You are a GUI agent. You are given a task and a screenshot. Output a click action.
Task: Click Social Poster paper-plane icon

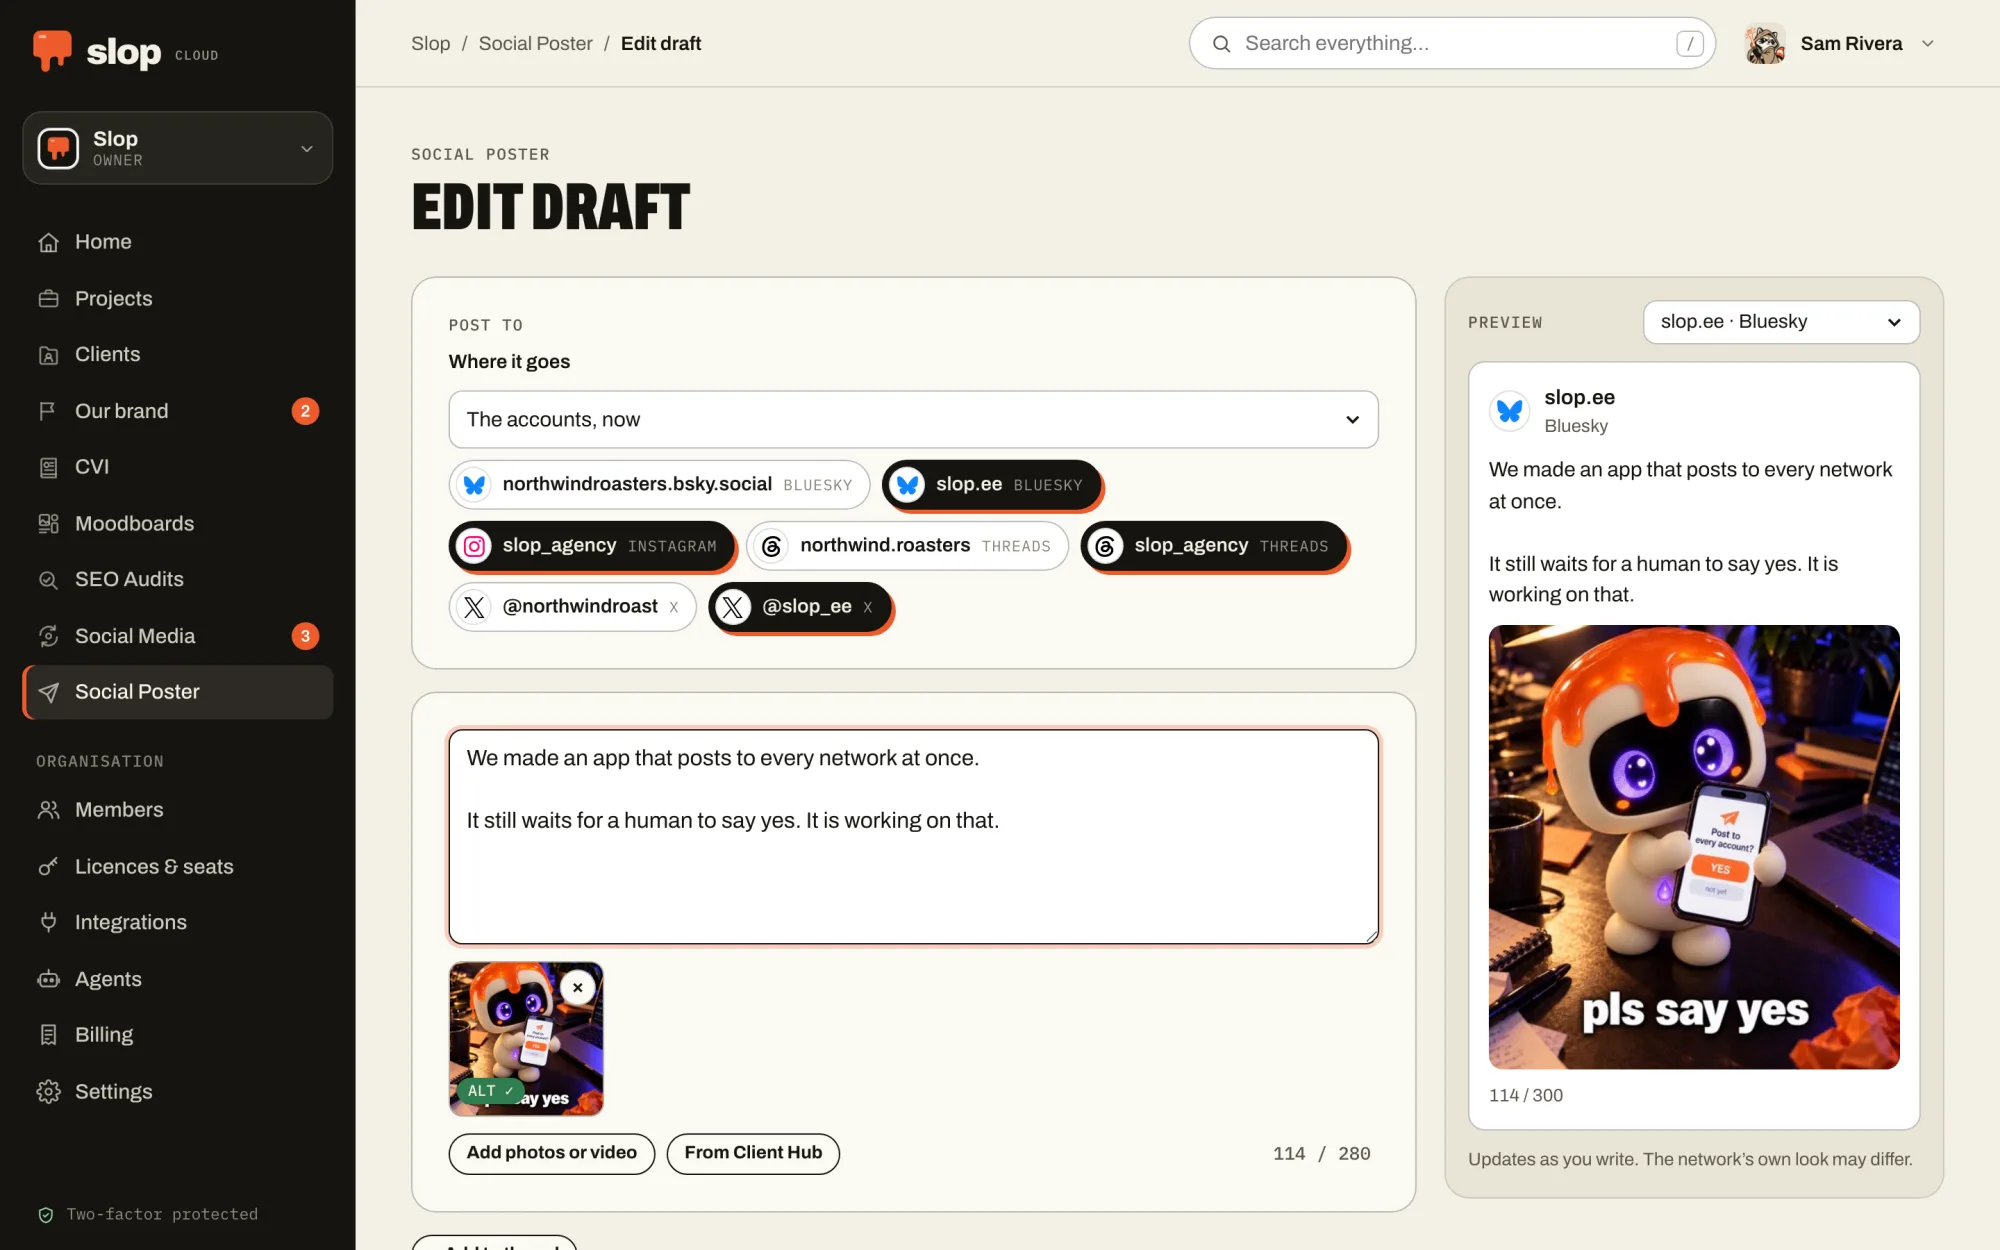tap(48, 692)
